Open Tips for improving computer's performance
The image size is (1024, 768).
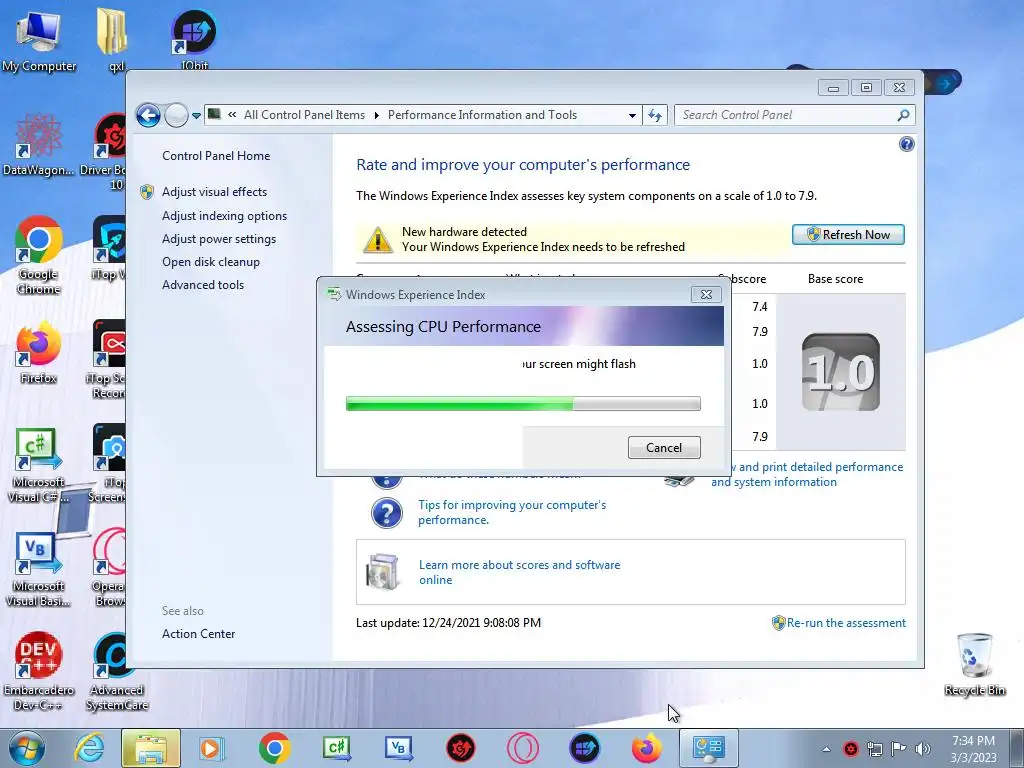click(512, 512)
